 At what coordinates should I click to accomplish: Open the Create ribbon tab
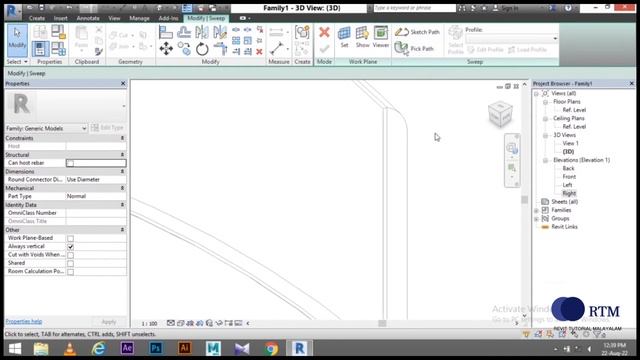point(37,18)
